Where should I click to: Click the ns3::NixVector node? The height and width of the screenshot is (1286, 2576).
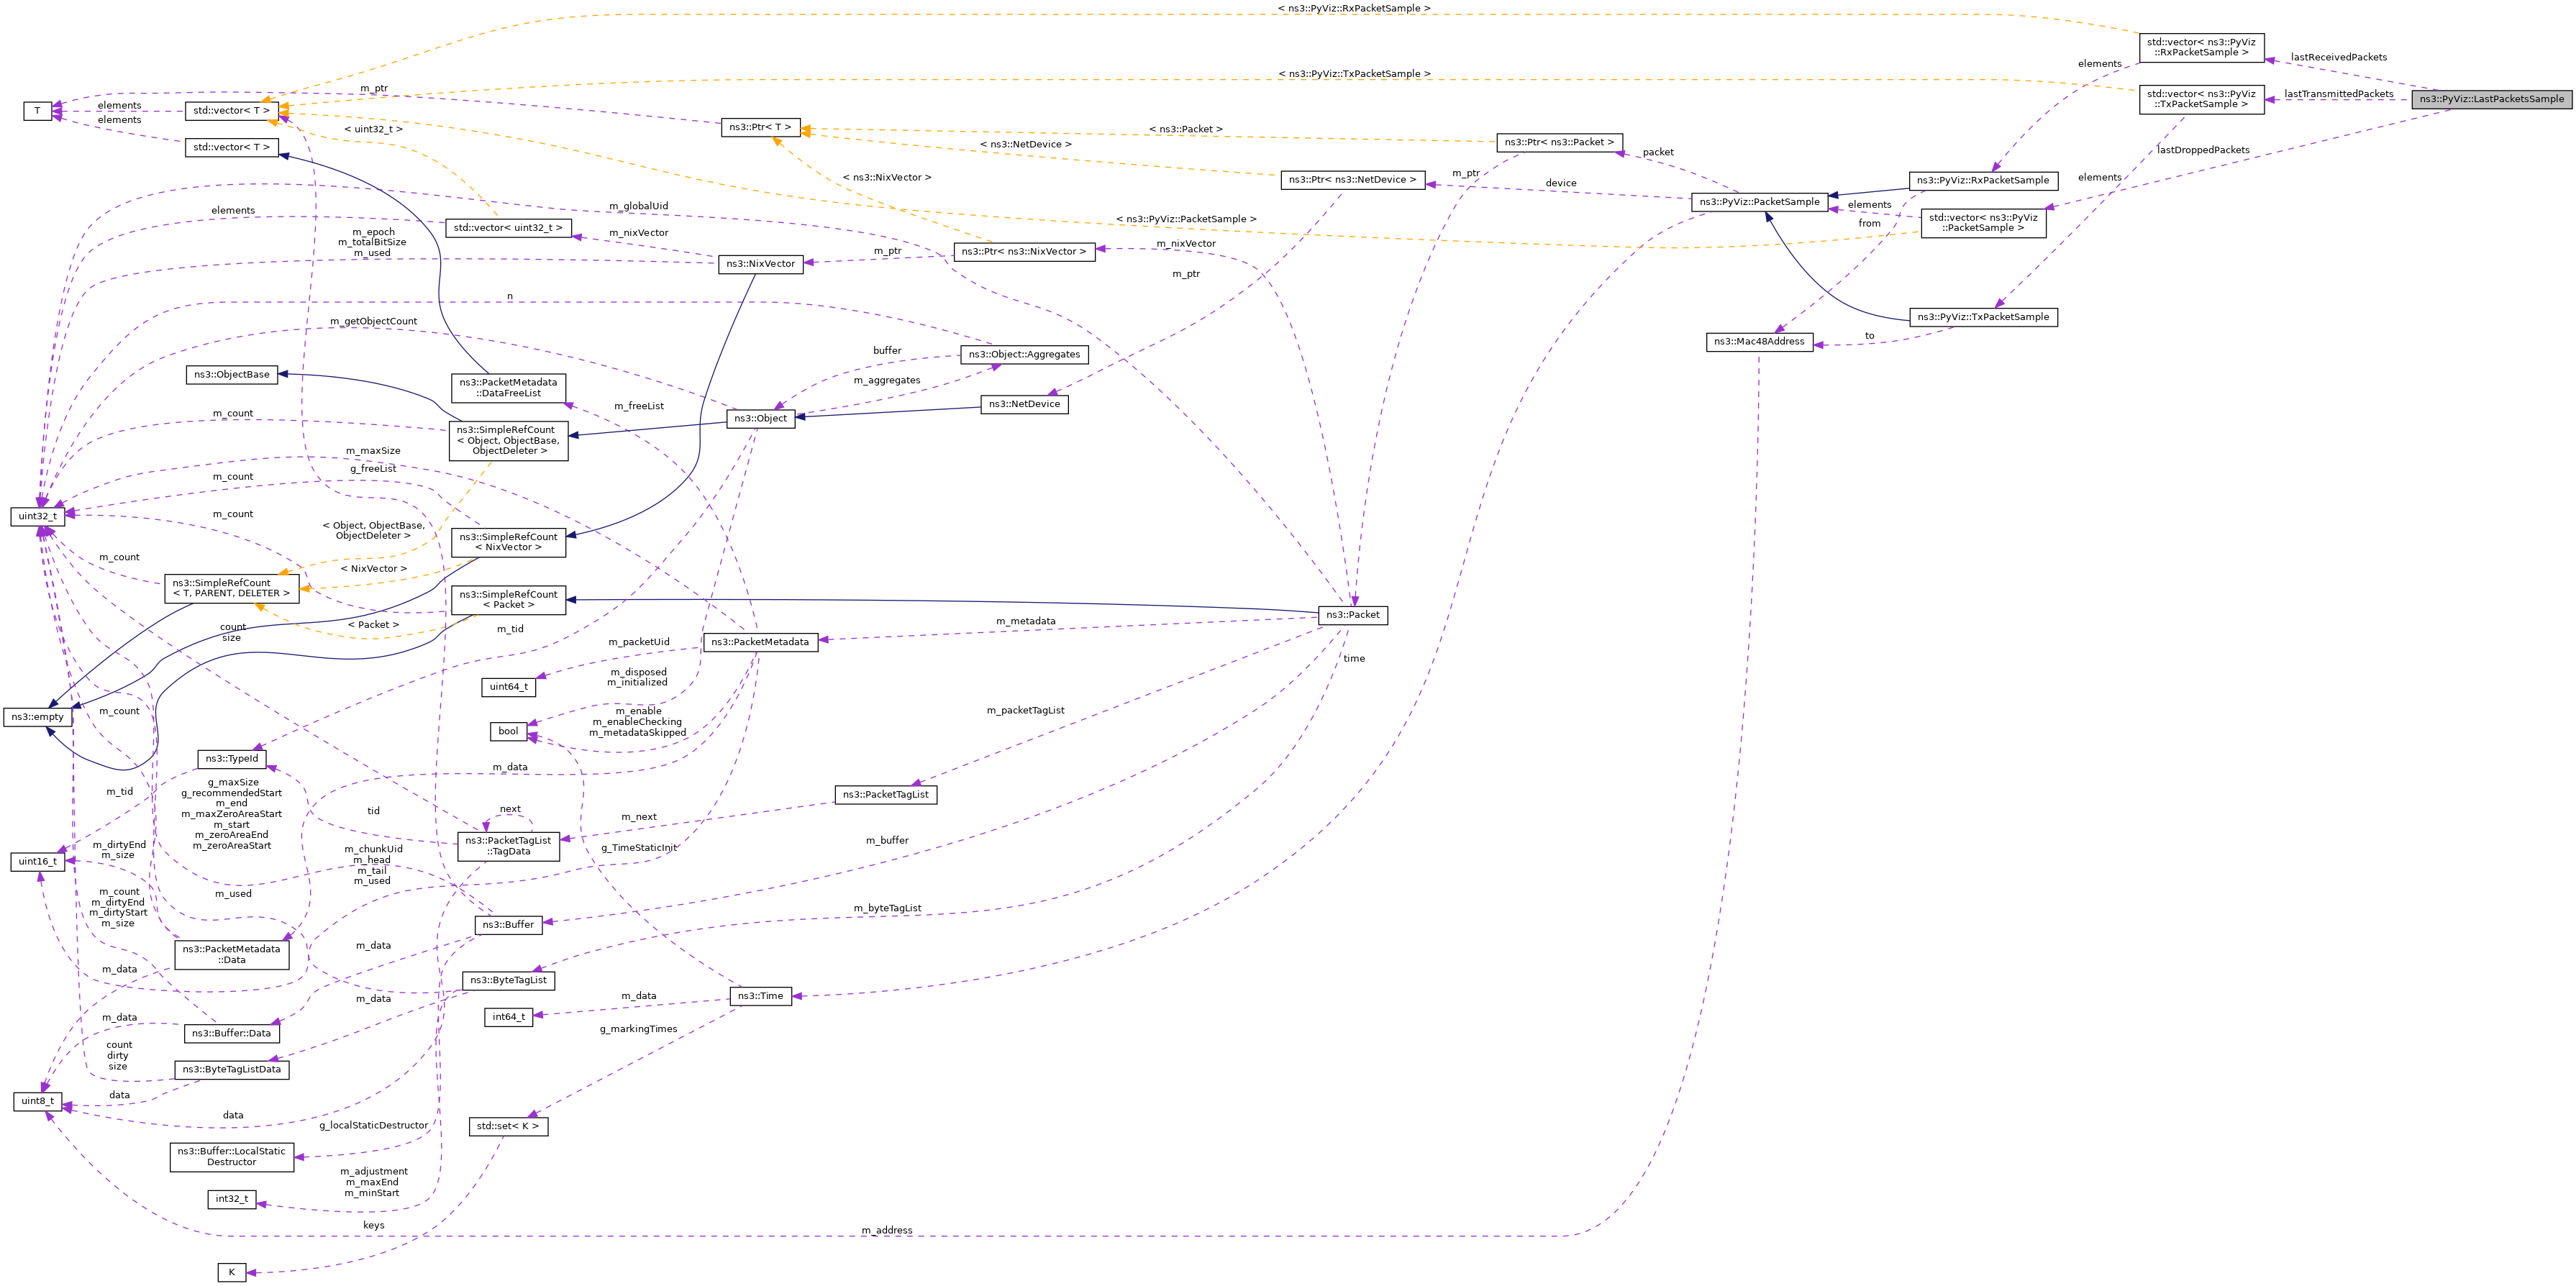point(760,264)
